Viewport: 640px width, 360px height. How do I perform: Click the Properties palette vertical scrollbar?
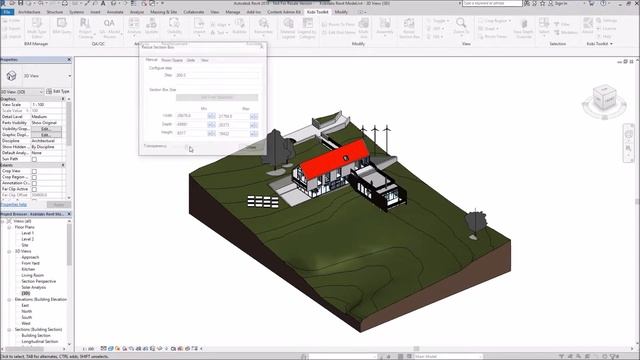[69, 124]
